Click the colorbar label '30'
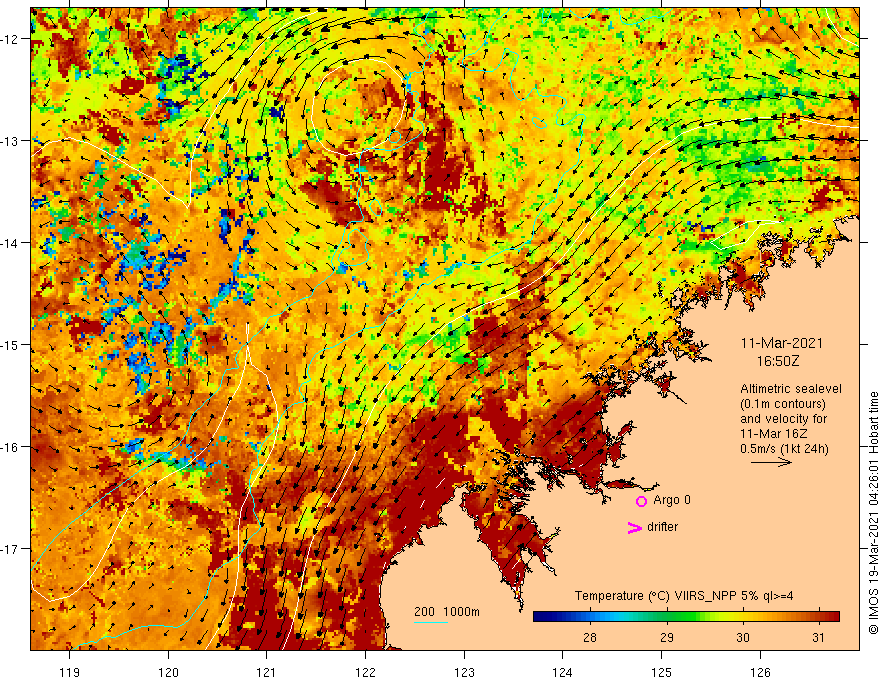 [742, 637]
